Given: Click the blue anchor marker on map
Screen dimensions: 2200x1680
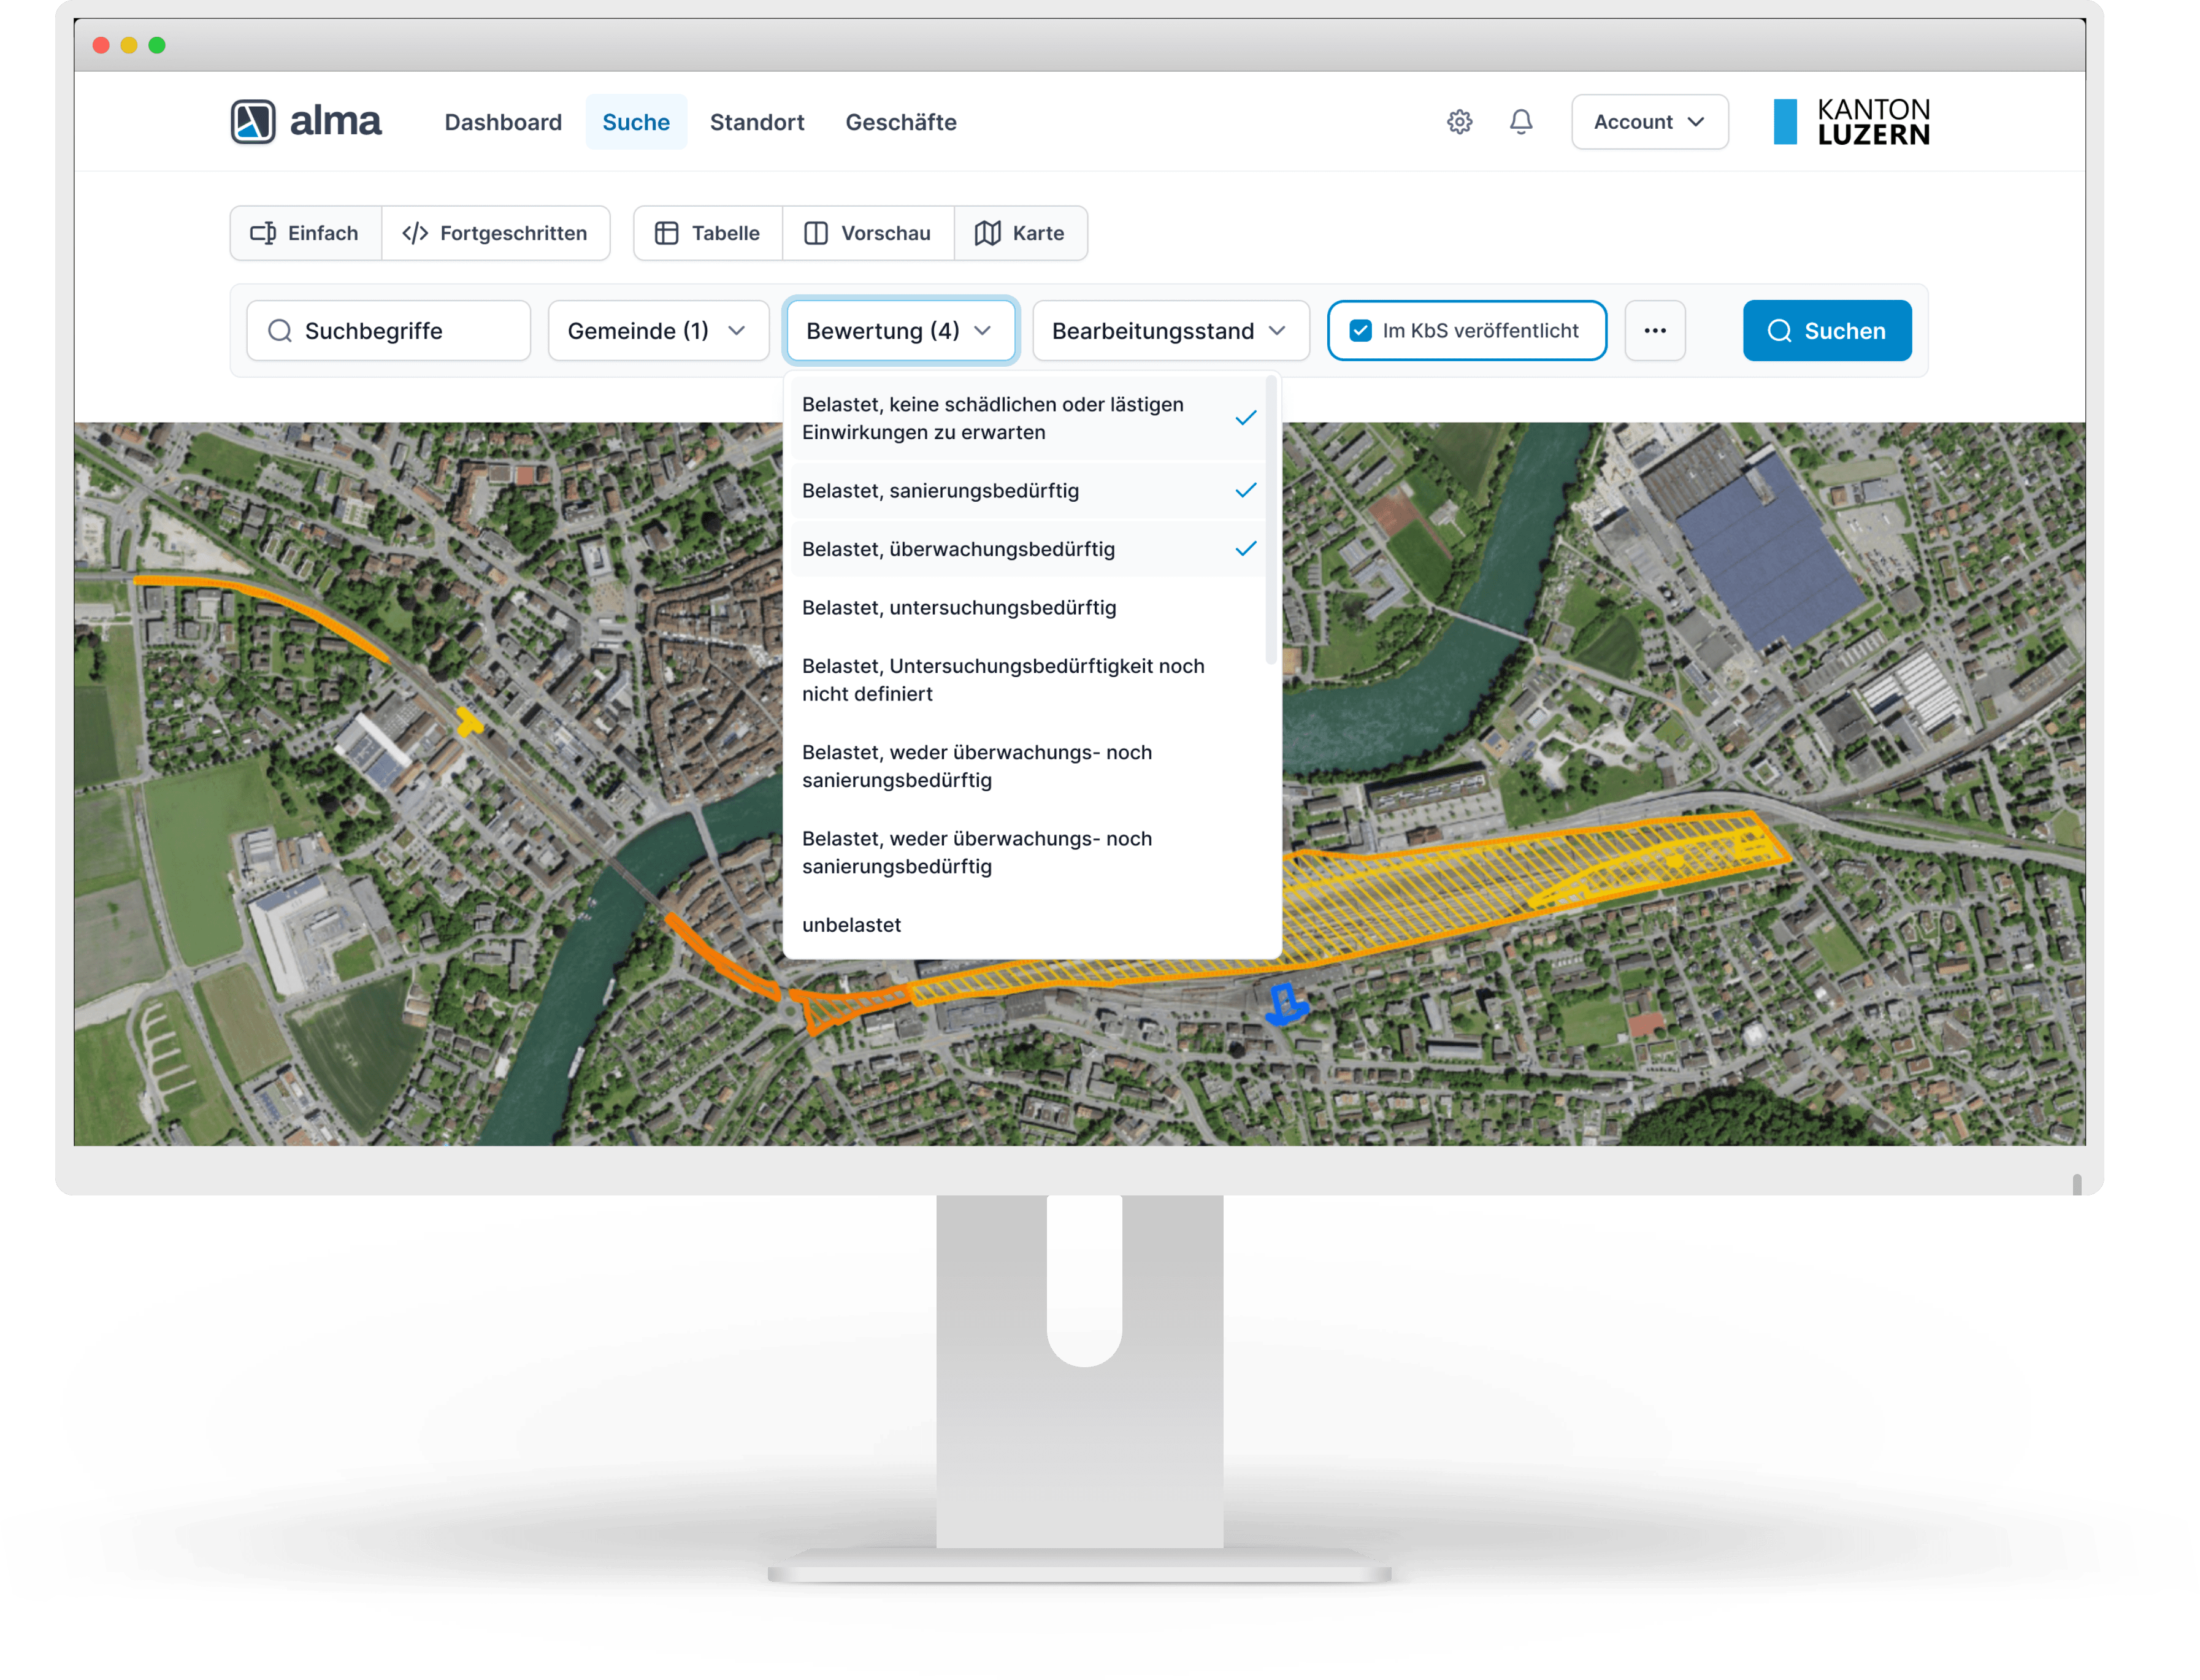Looking at the screenshot, I should coord(1285,1003).
